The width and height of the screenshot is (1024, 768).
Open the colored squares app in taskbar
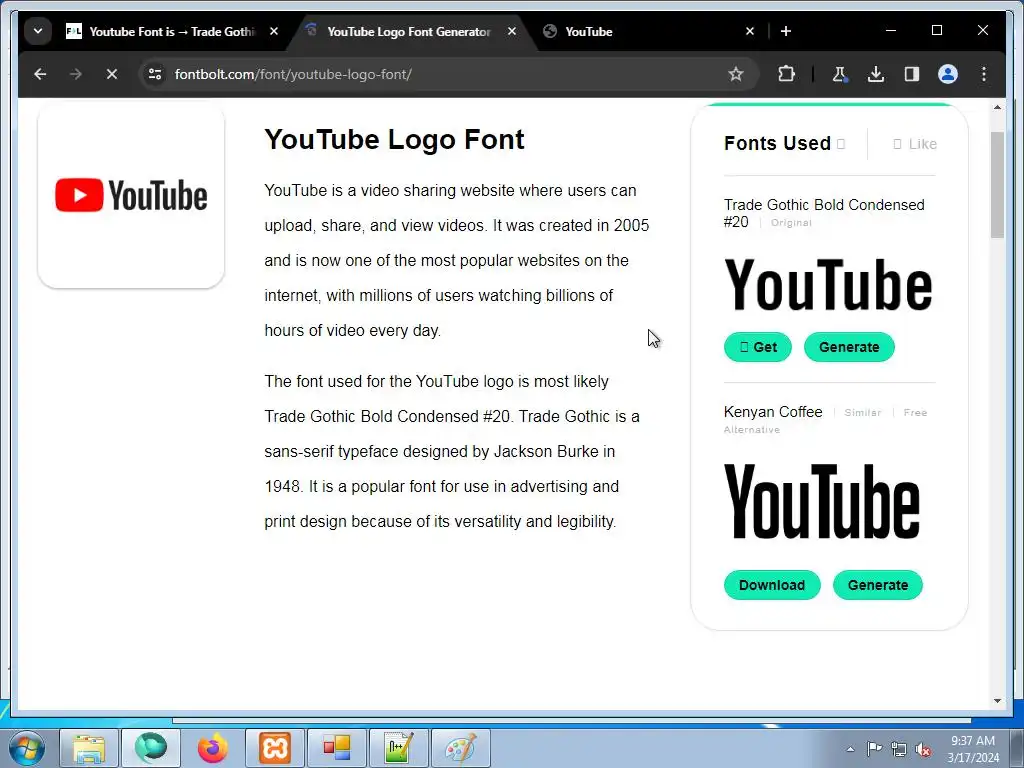click(337, 748)
